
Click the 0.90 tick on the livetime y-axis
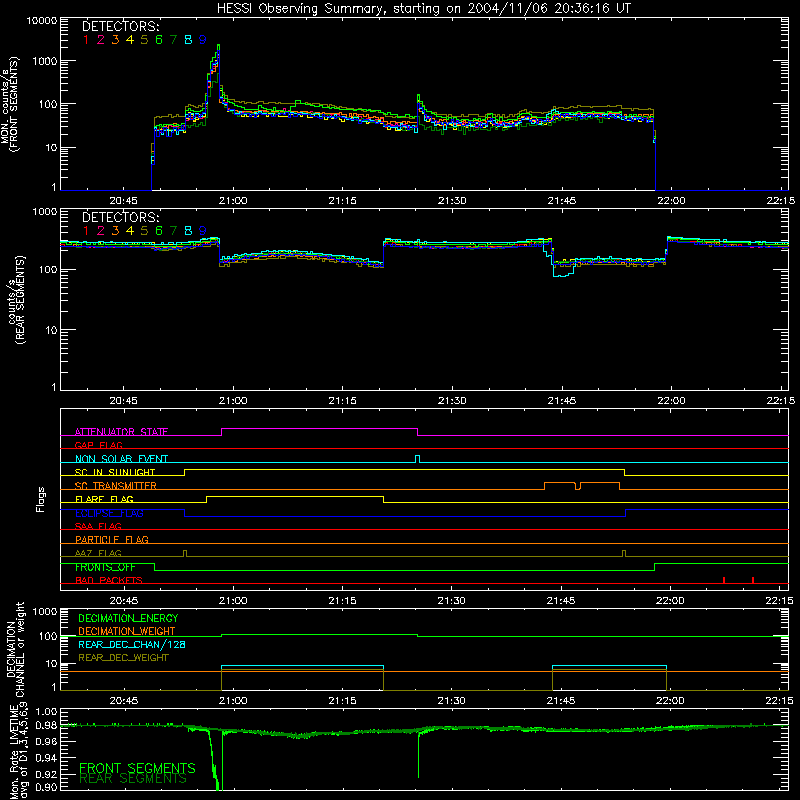pos(46,787)
